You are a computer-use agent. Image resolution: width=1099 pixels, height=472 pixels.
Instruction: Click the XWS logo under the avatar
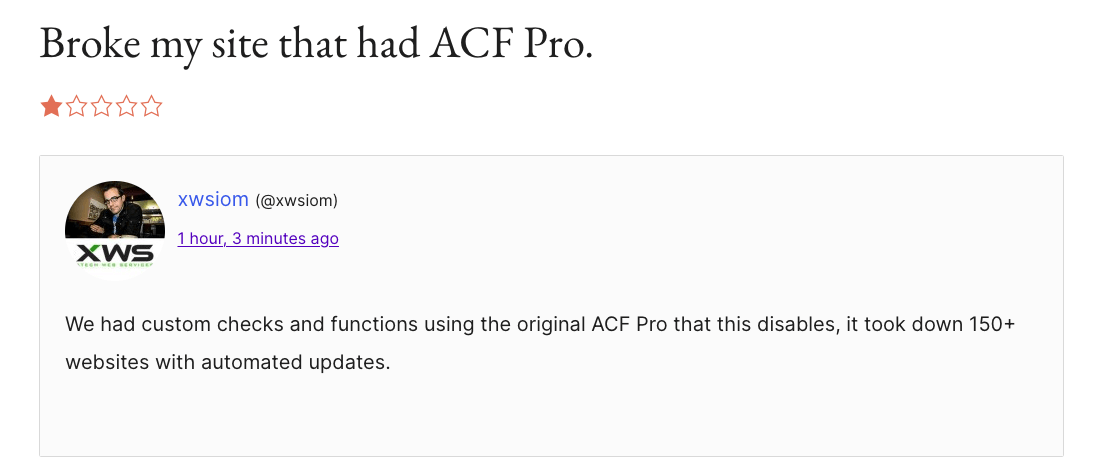pyautogui.click(x=114, y=255)
